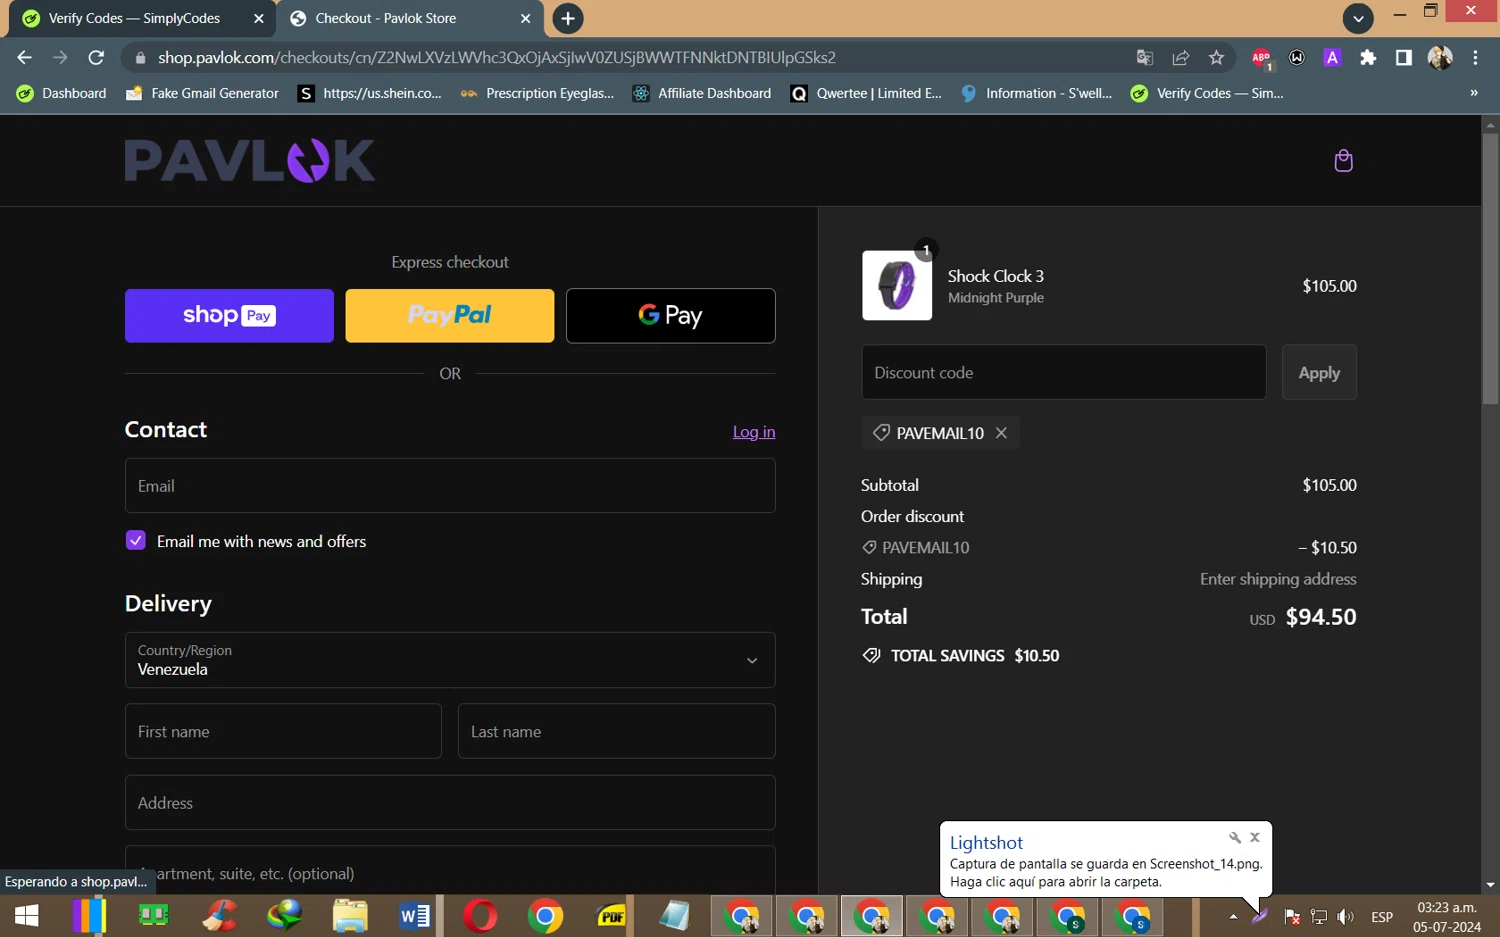Switch to the Verify Codes — SimplyCodes tab
The image size is (1500, 937).
(x=134, y=18)
